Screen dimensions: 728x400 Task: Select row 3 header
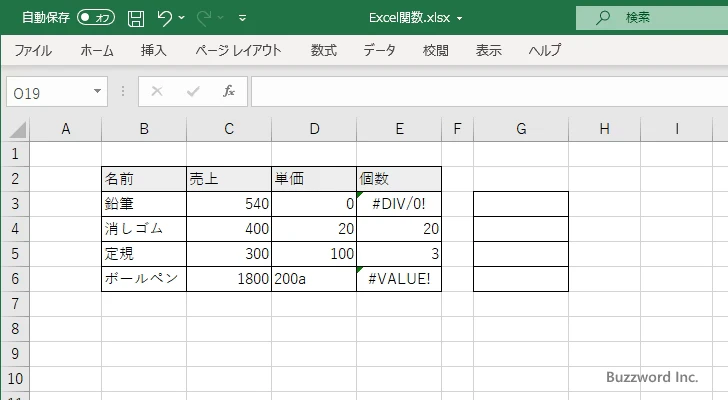(x=15, y=204)
